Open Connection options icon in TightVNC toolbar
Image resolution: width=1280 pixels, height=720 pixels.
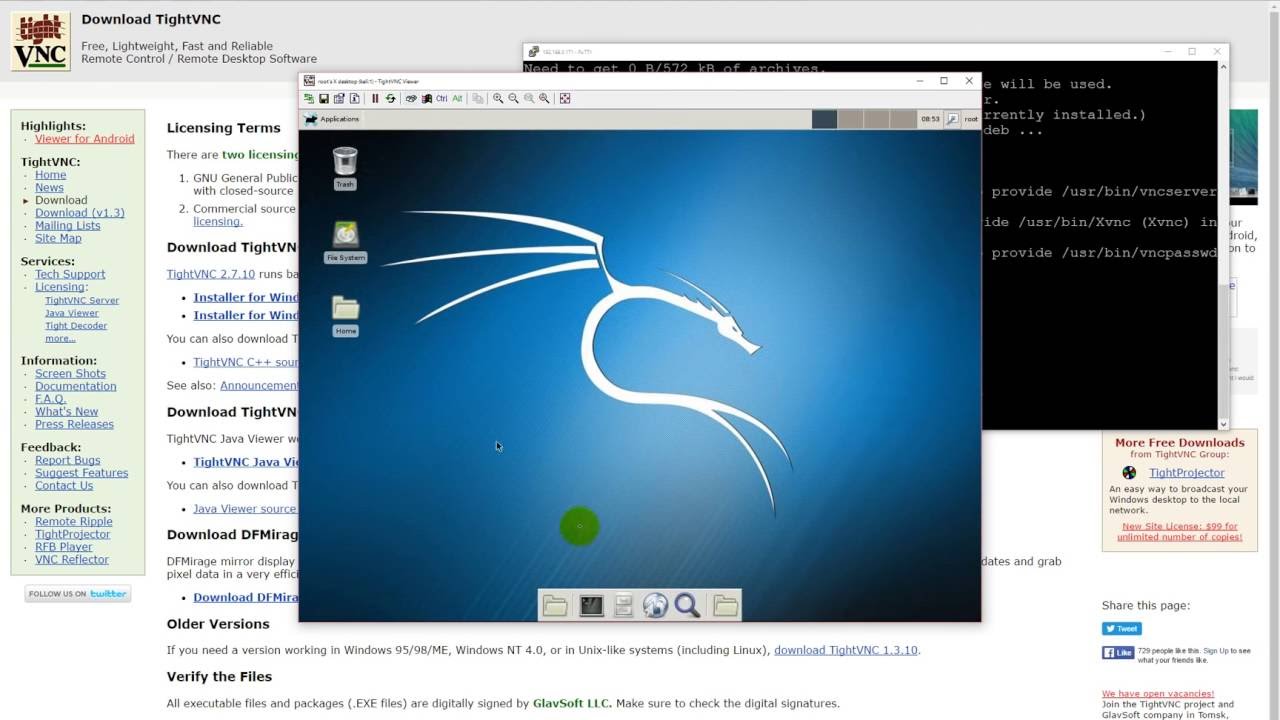click(339, 98)
